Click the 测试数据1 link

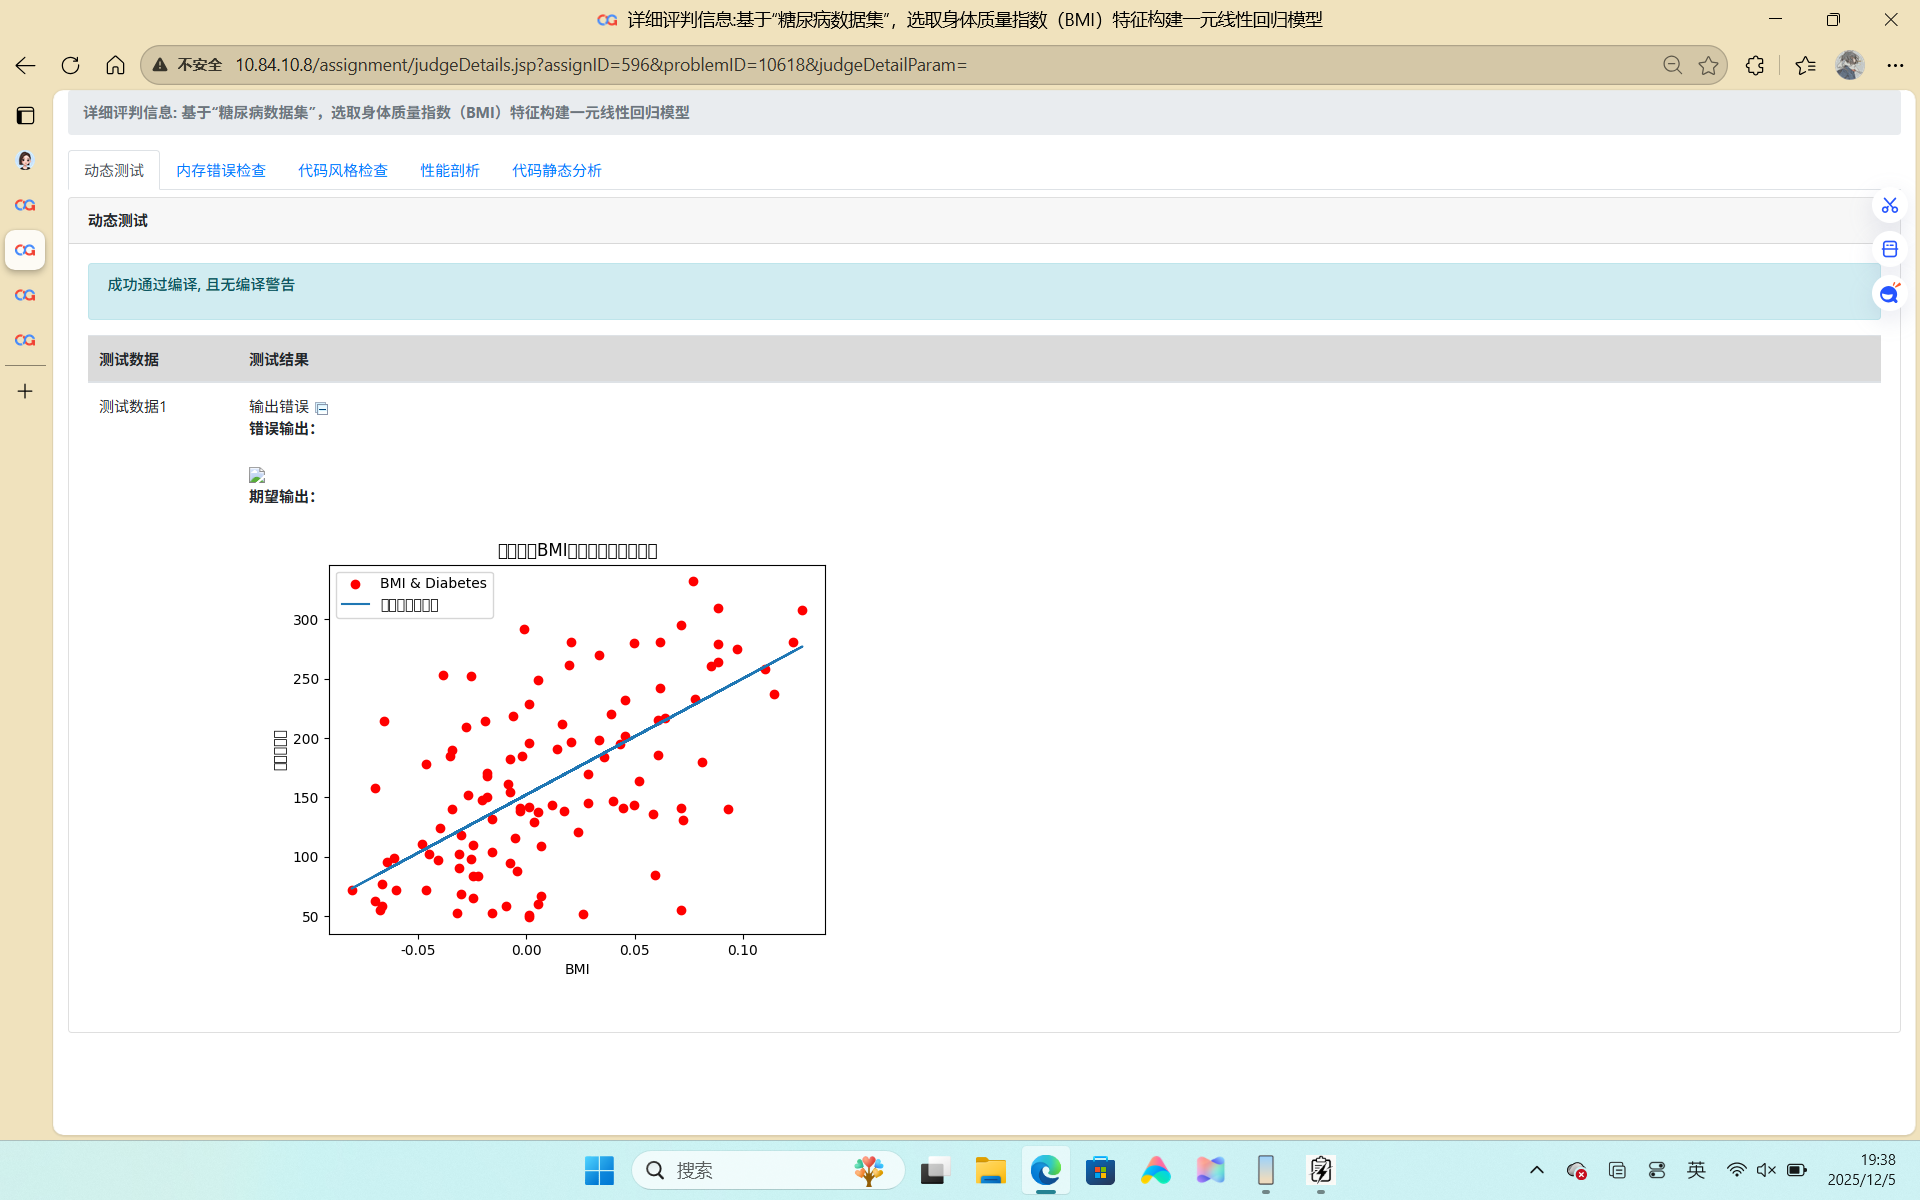(133, 406)
